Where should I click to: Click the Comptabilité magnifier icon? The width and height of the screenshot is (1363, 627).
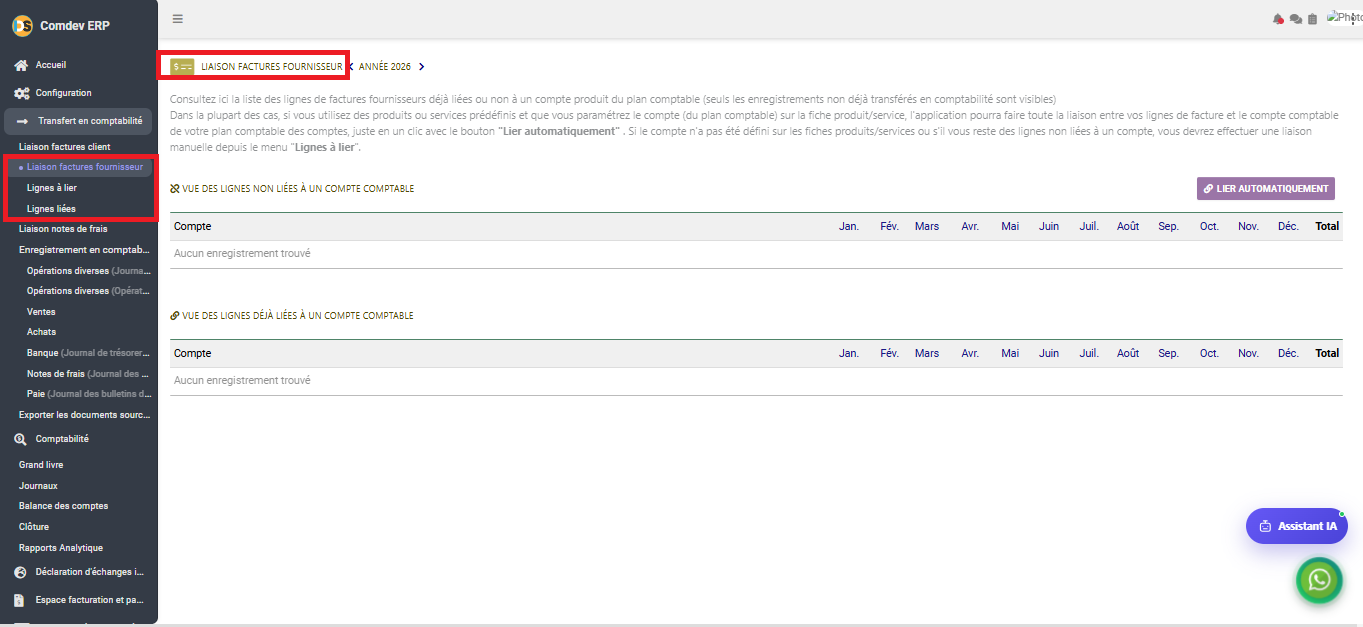point(21,439)
